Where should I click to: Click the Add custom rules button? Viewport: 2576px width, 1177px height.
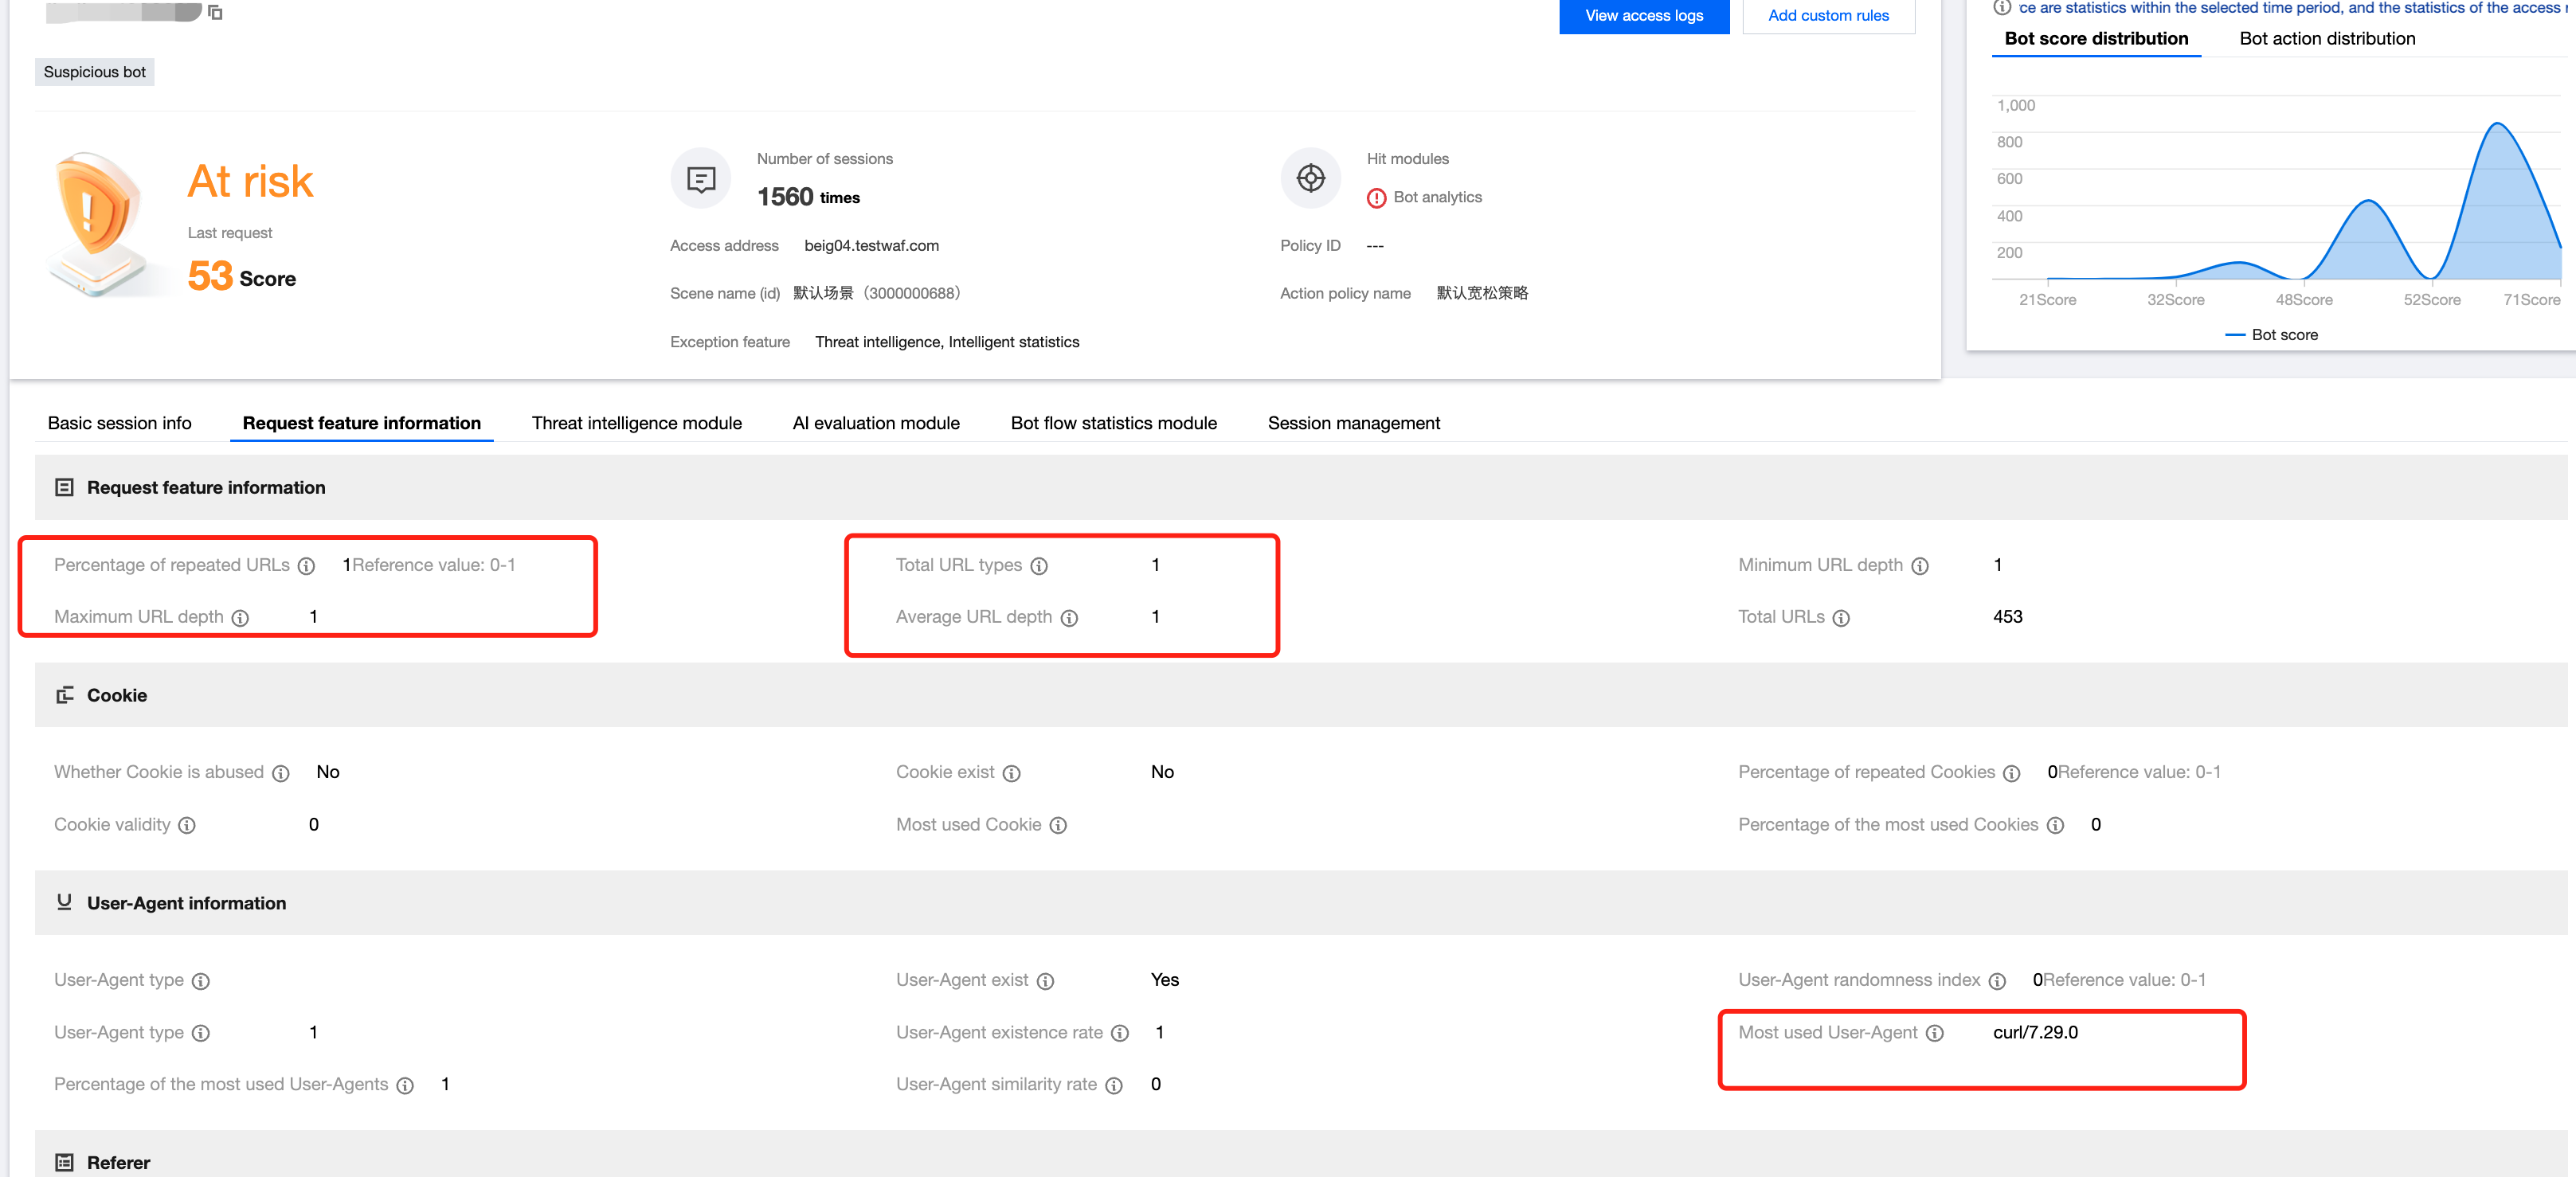1828,16
